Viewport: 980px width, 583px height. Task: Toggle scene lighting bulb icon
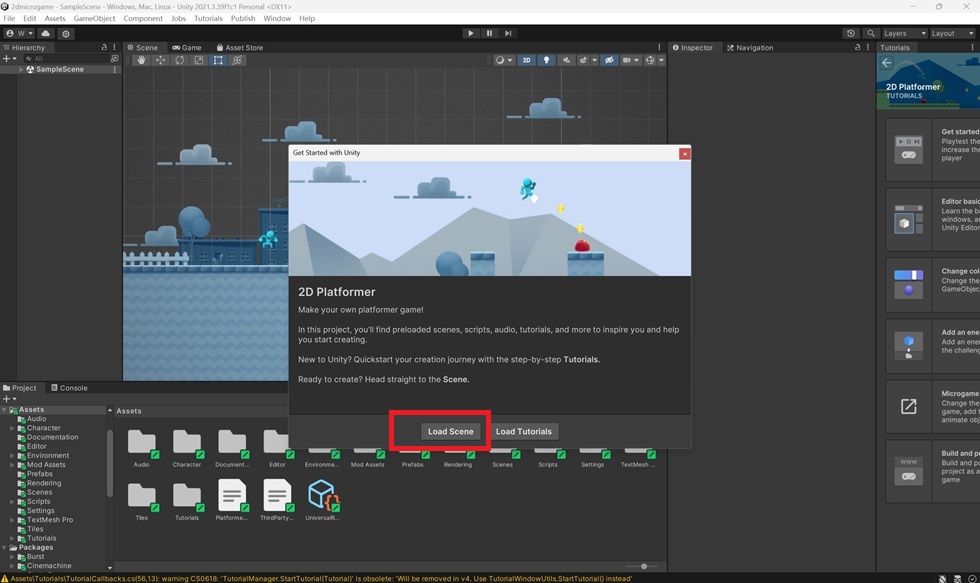point(546,60)
